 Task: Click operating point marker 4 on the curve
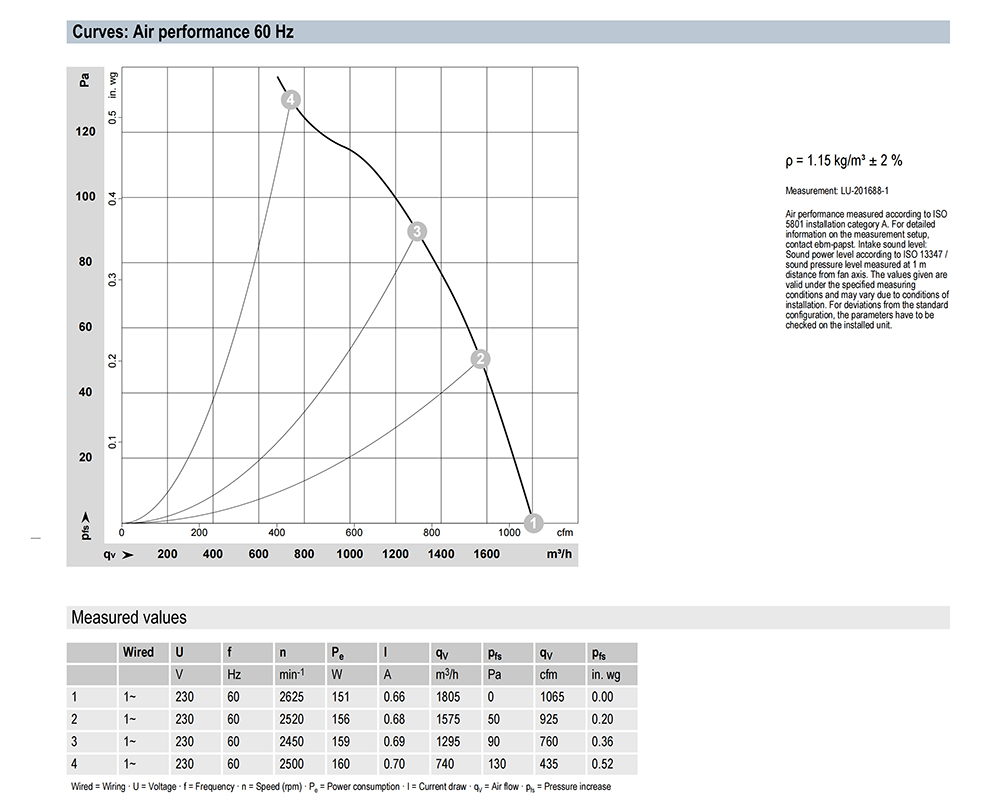pos(291,100)
